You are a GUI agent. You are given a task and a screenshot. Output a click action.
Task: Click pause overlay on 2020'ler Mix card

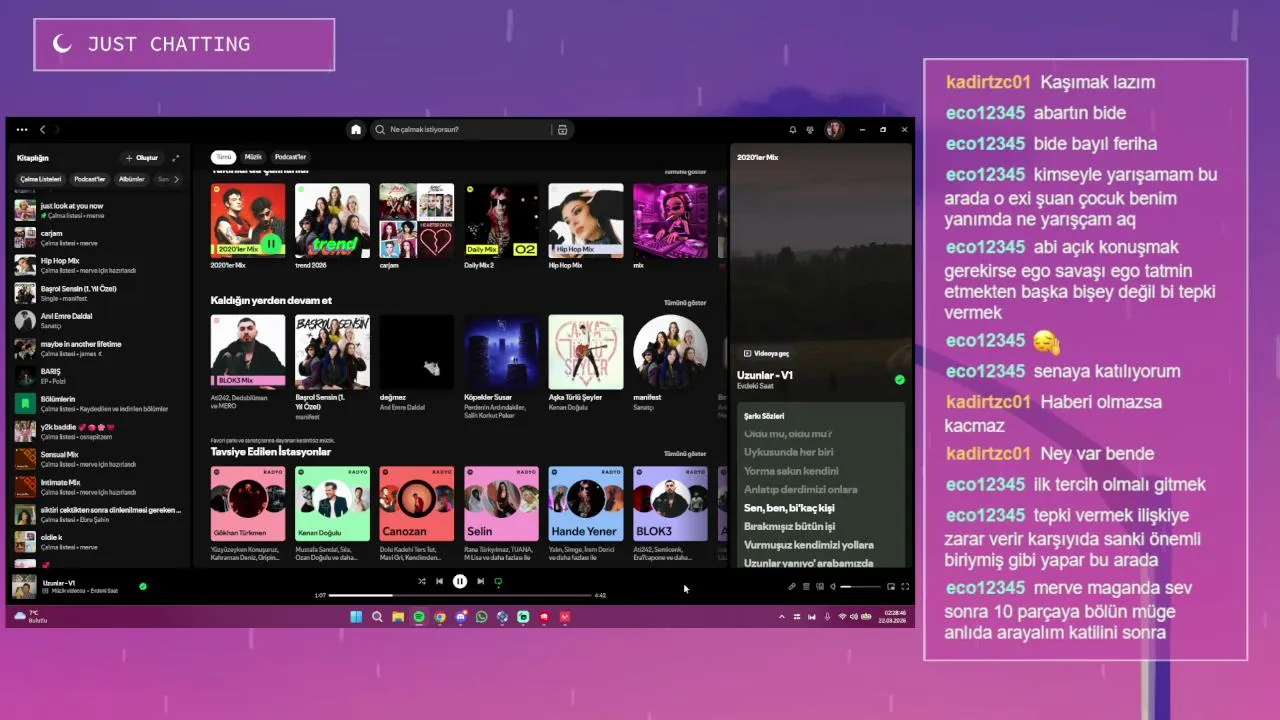[271, 244]
